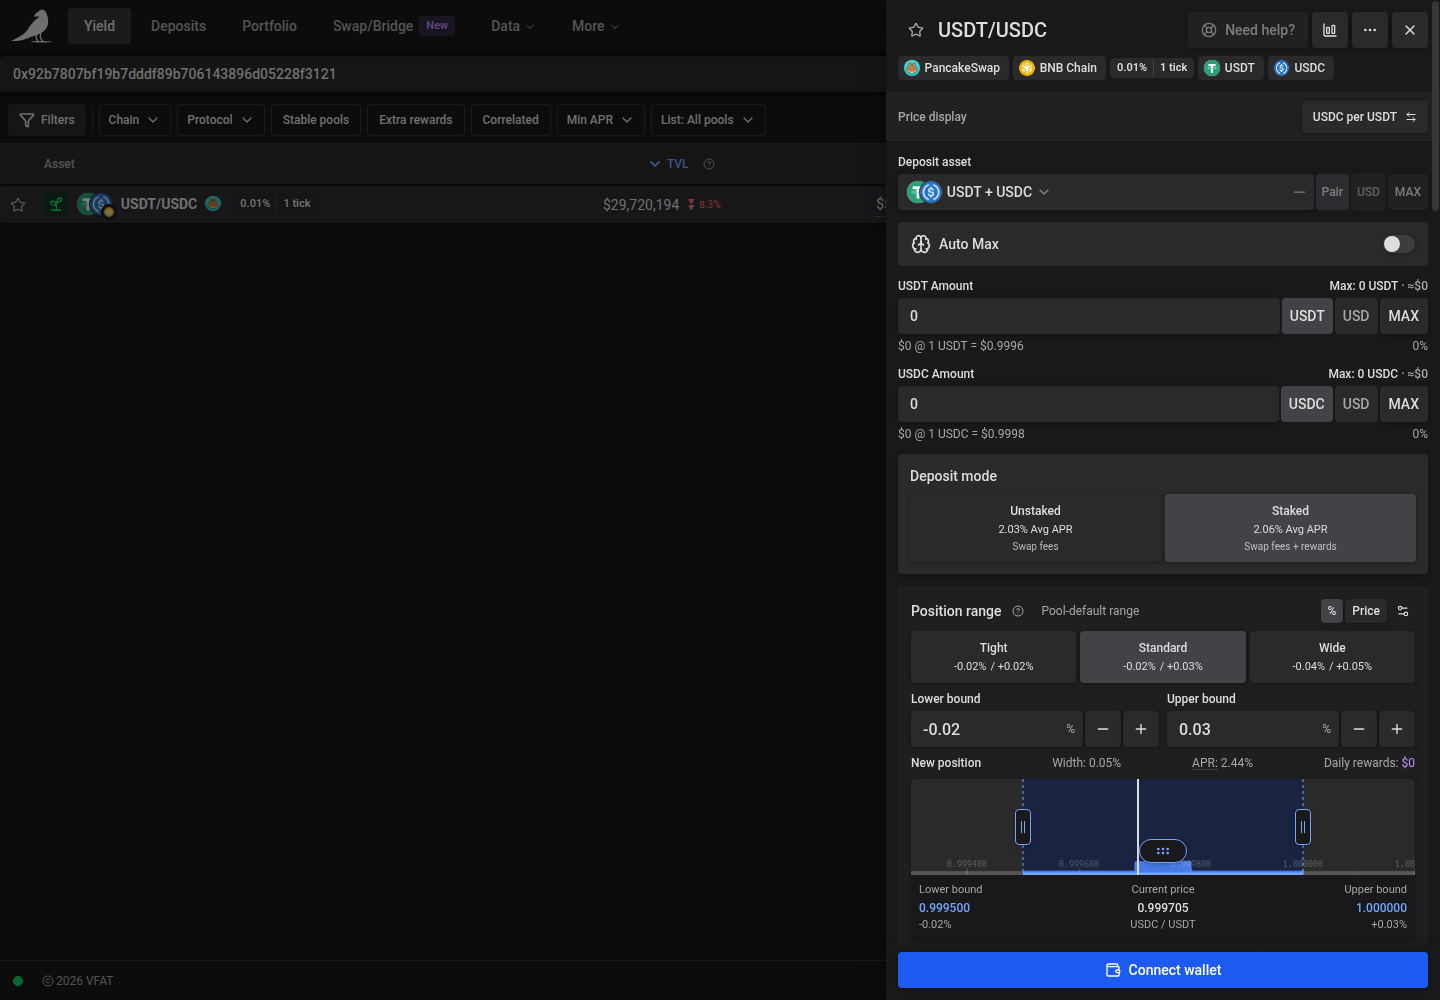Favorite the USDT/USDC pool in panel header
Screen dimensions: 1440x1000
pos(915,30)
